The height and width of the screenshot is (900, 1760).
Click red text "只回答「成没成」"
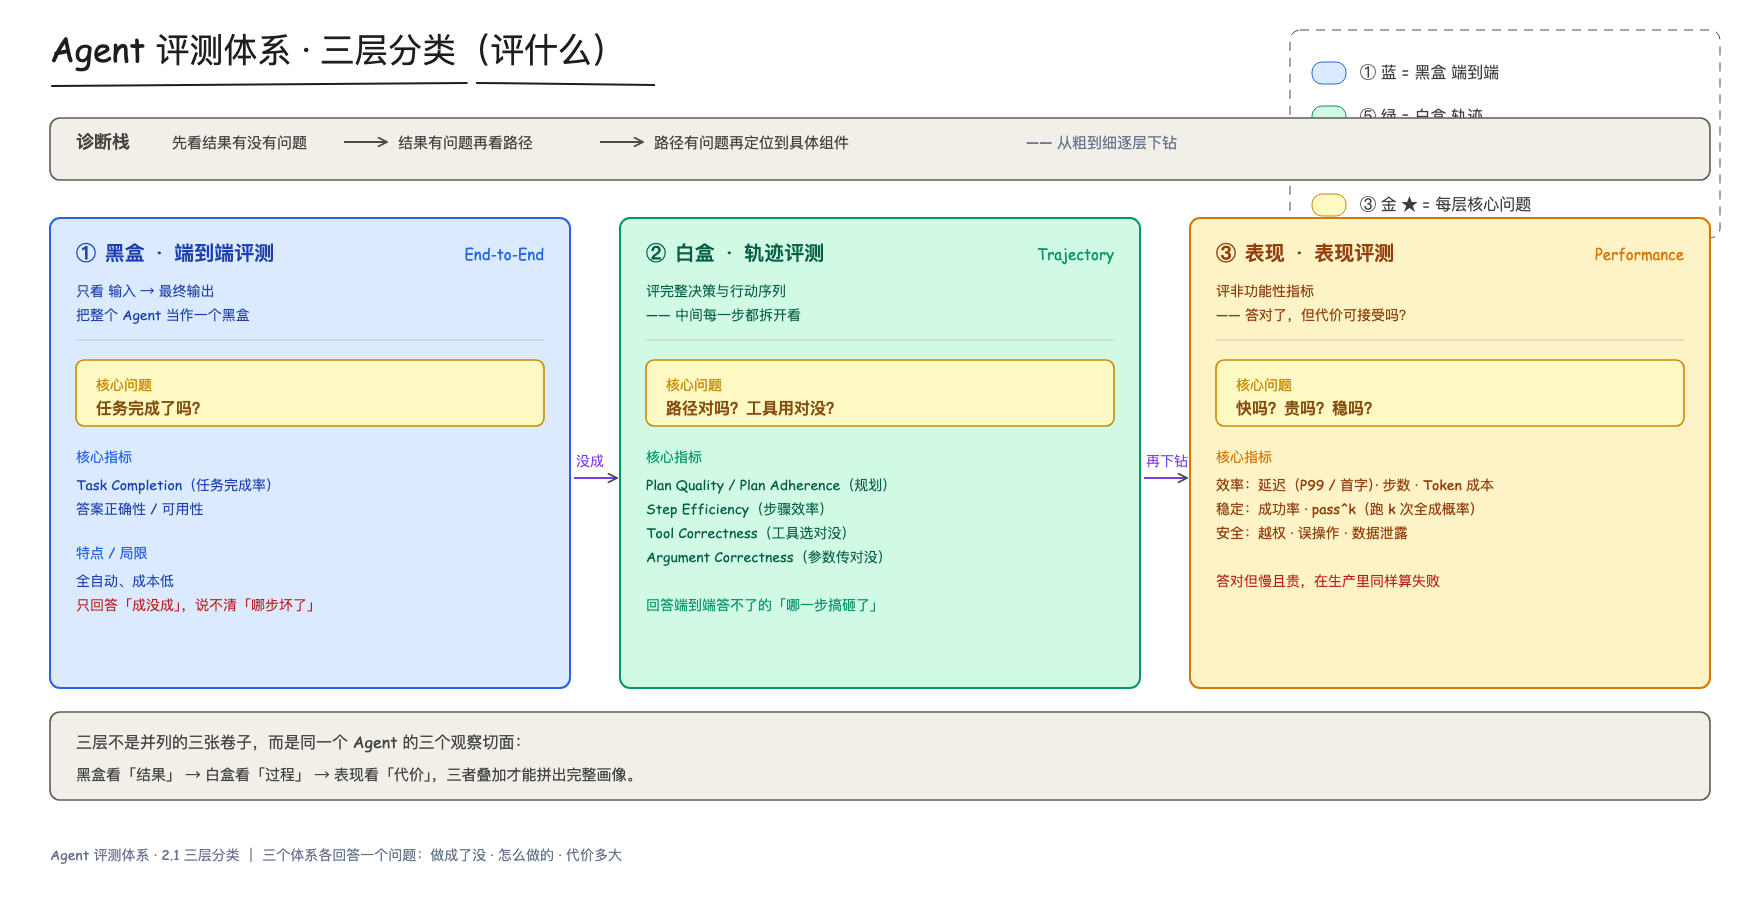pyautogui.click(x=131, y=605)
